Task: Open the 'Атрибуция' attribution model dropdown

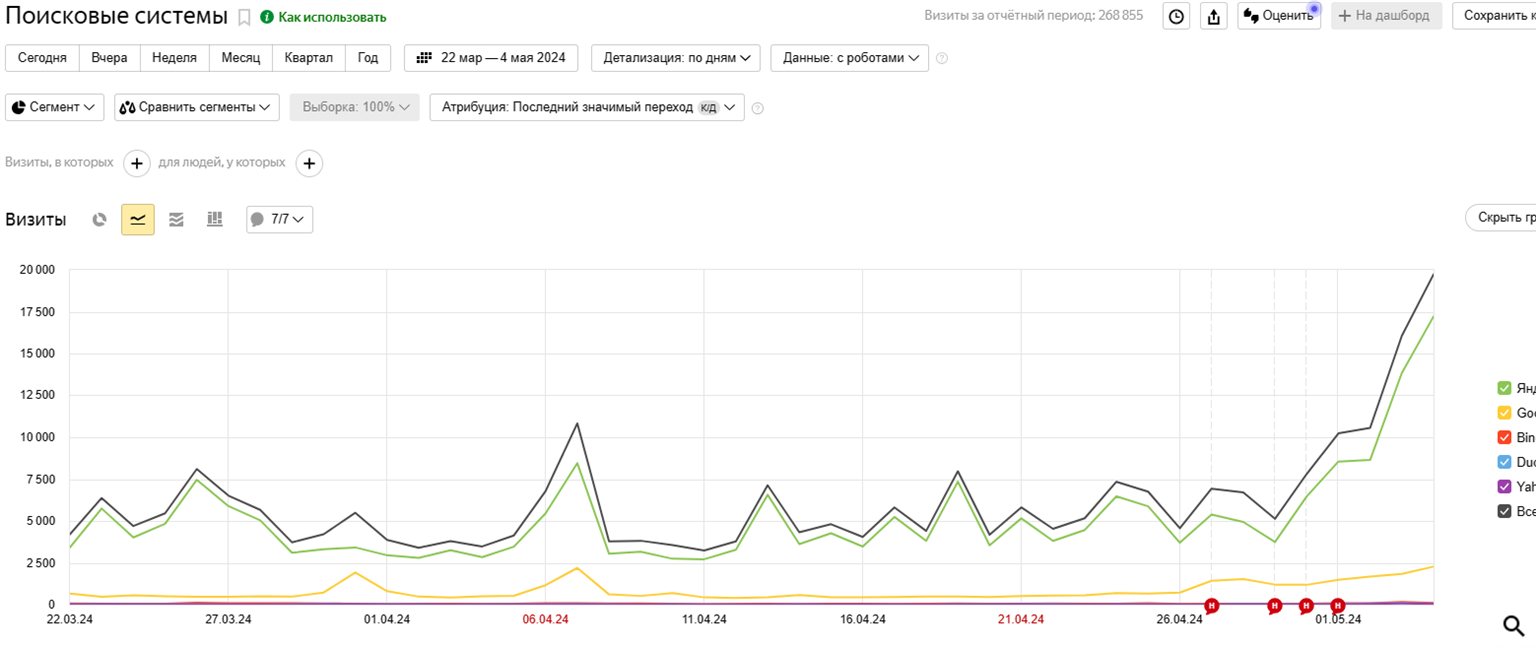Action: (587, 107)
